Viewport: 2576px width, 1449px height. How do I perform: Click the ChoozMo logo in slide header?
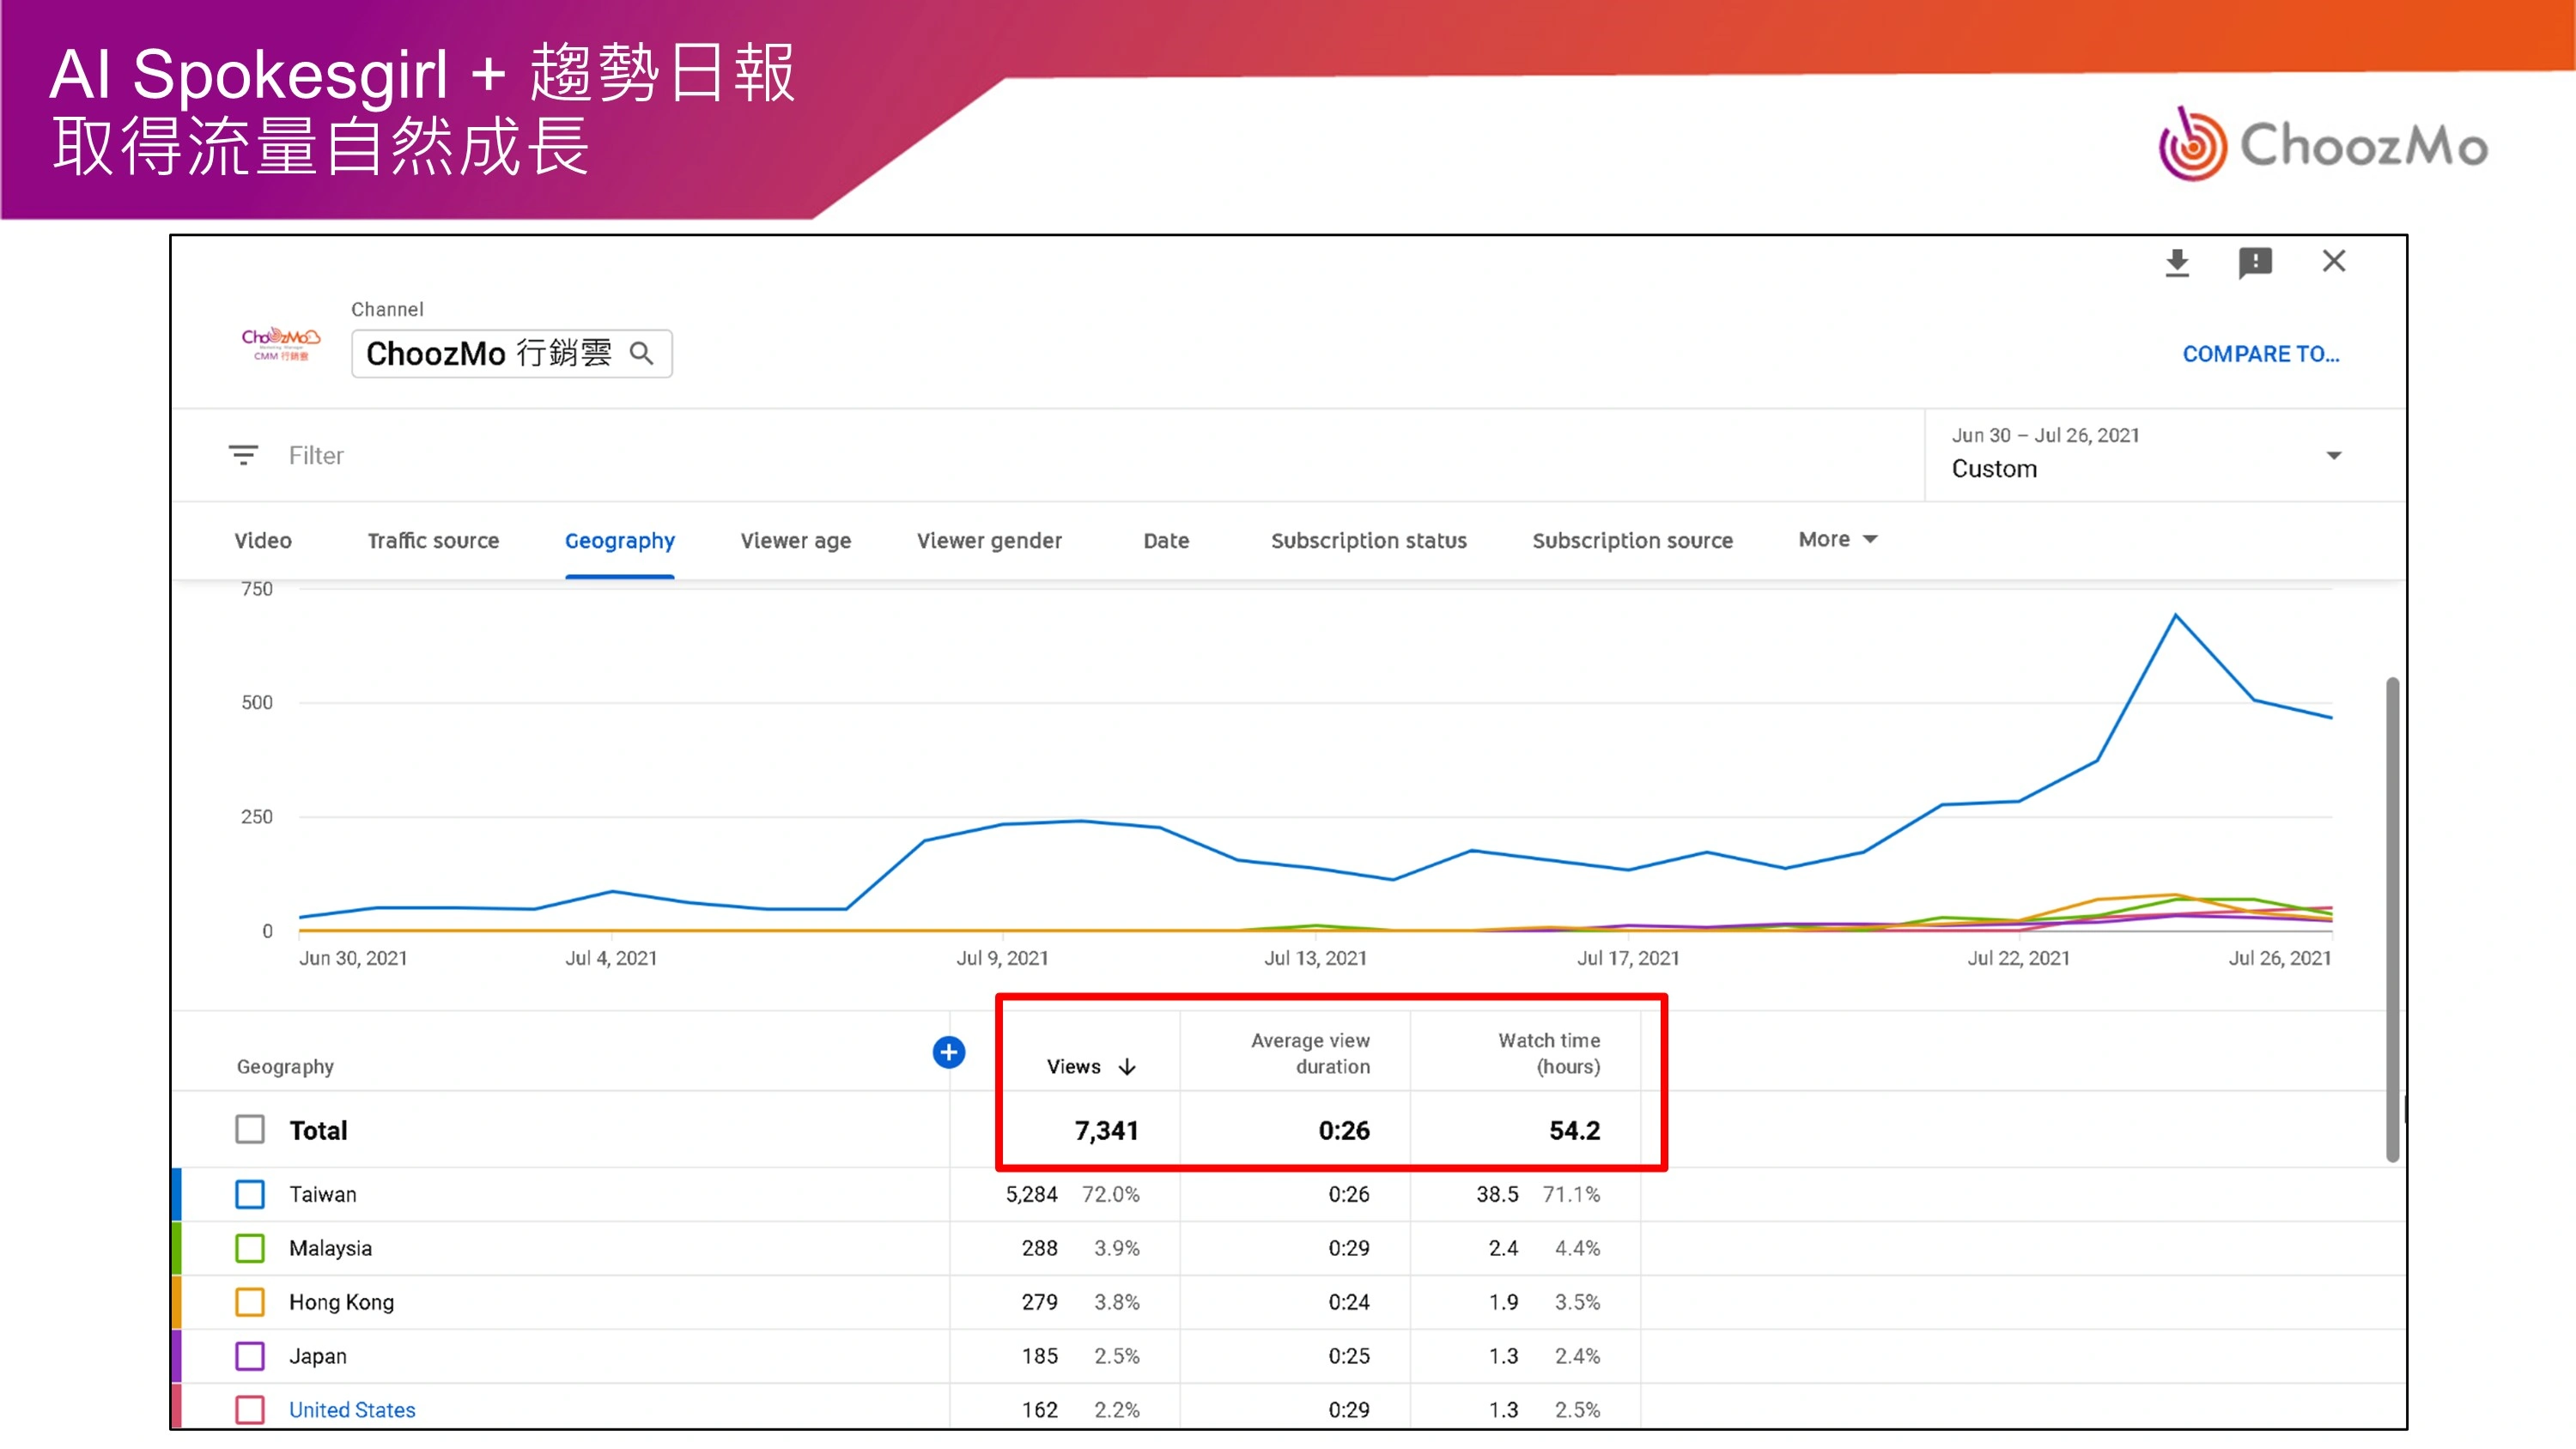coord(2321,146)
